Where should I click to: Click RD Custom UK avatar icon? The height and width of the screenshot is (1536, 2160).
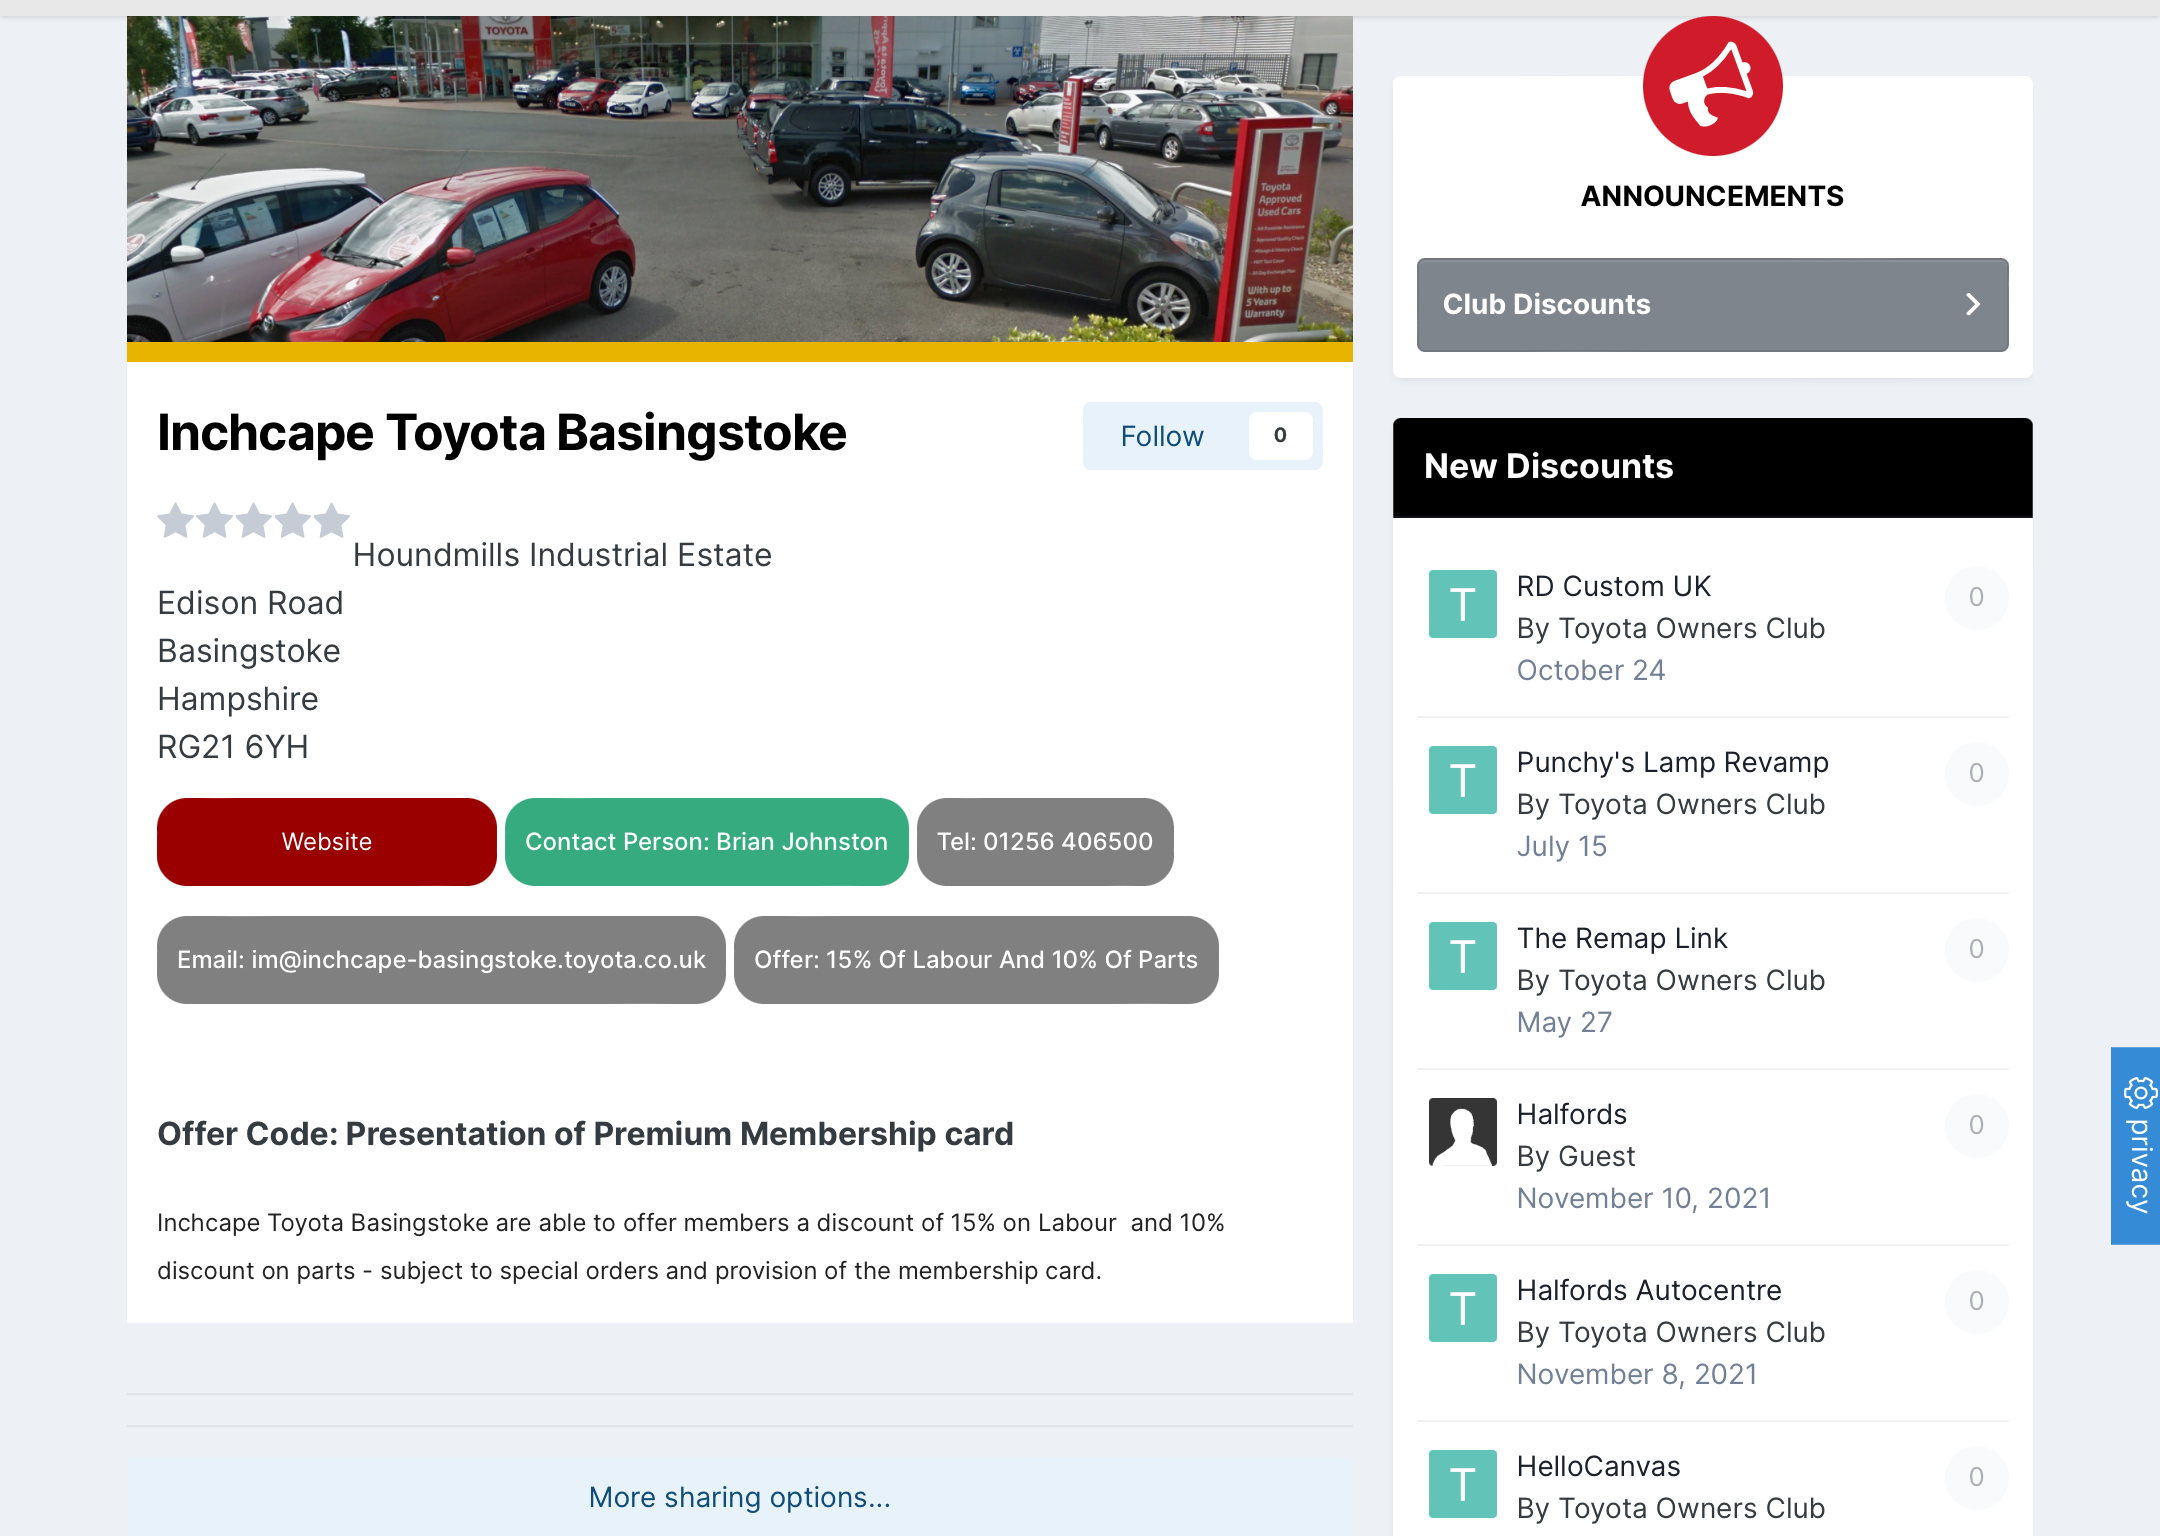[1462, 604]
